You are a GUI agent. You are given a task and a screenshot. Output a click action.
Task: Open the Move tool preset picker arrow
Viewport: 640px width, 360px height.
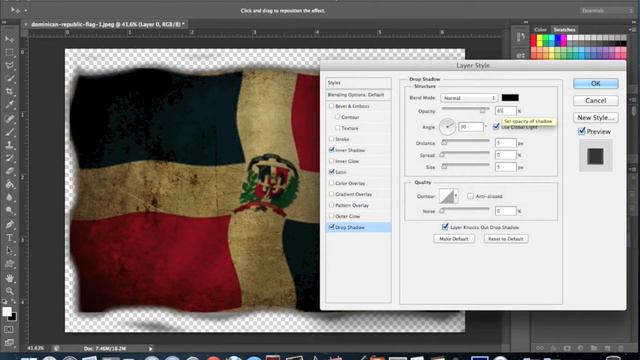[26, 10]
